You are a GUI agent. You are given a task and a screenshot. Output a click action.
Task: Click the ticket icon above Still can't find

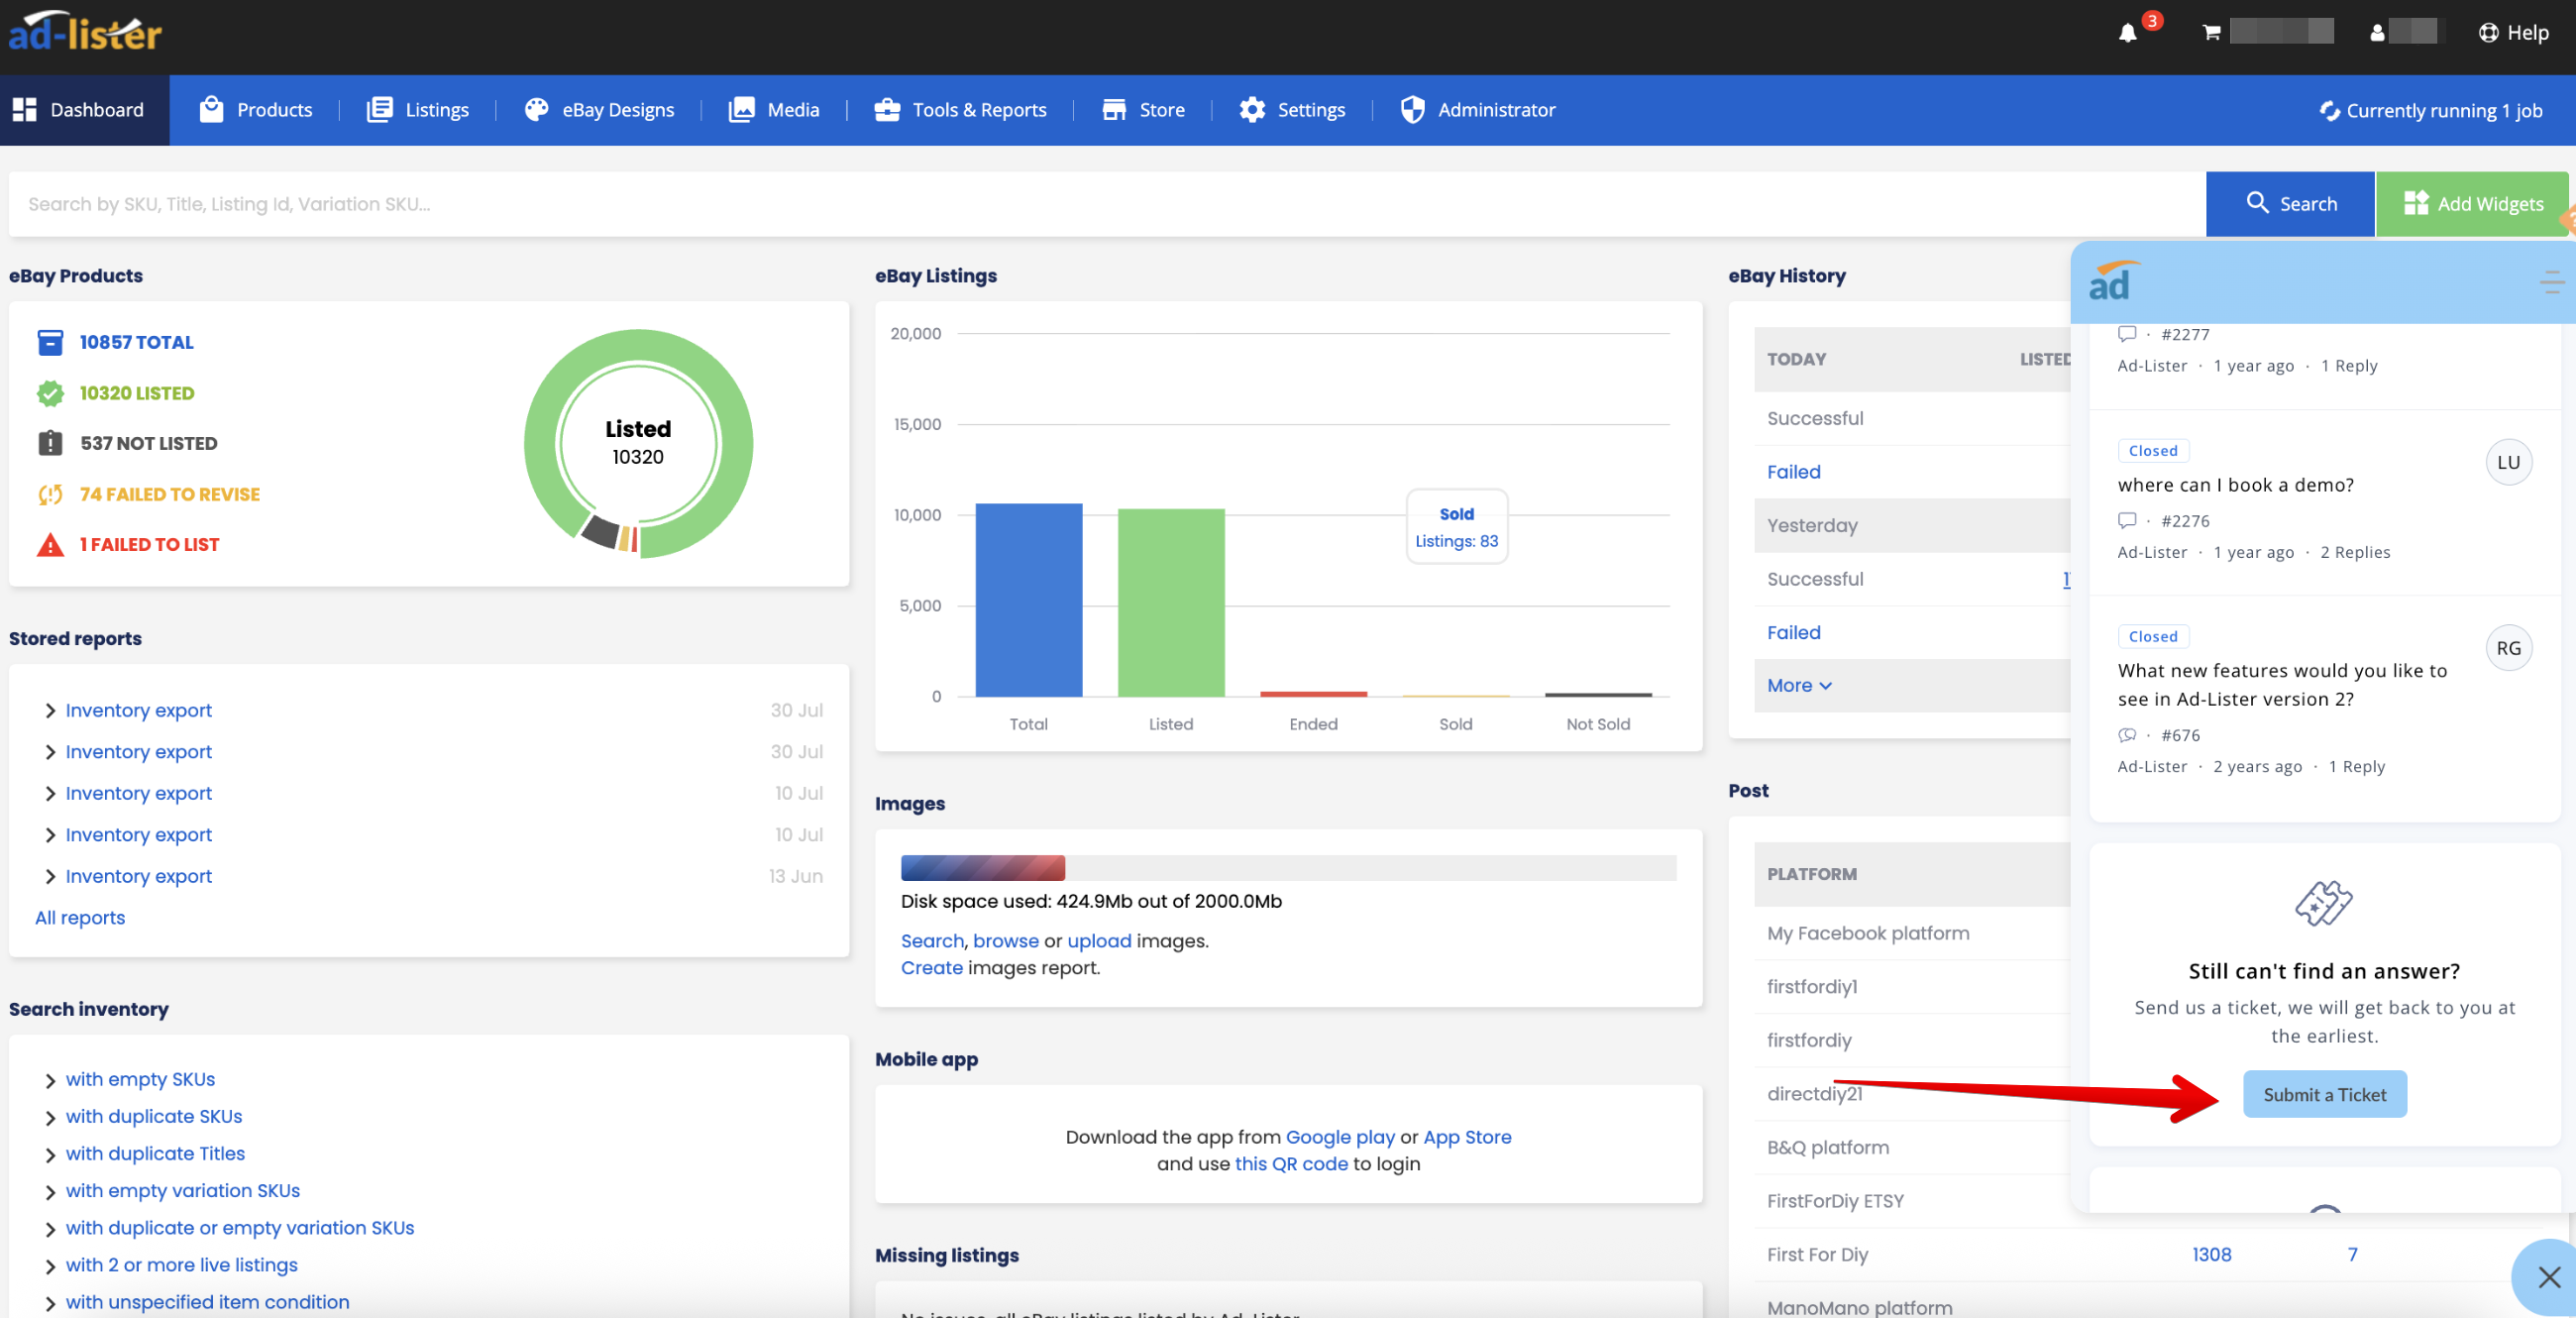[x=2323, y=903]
